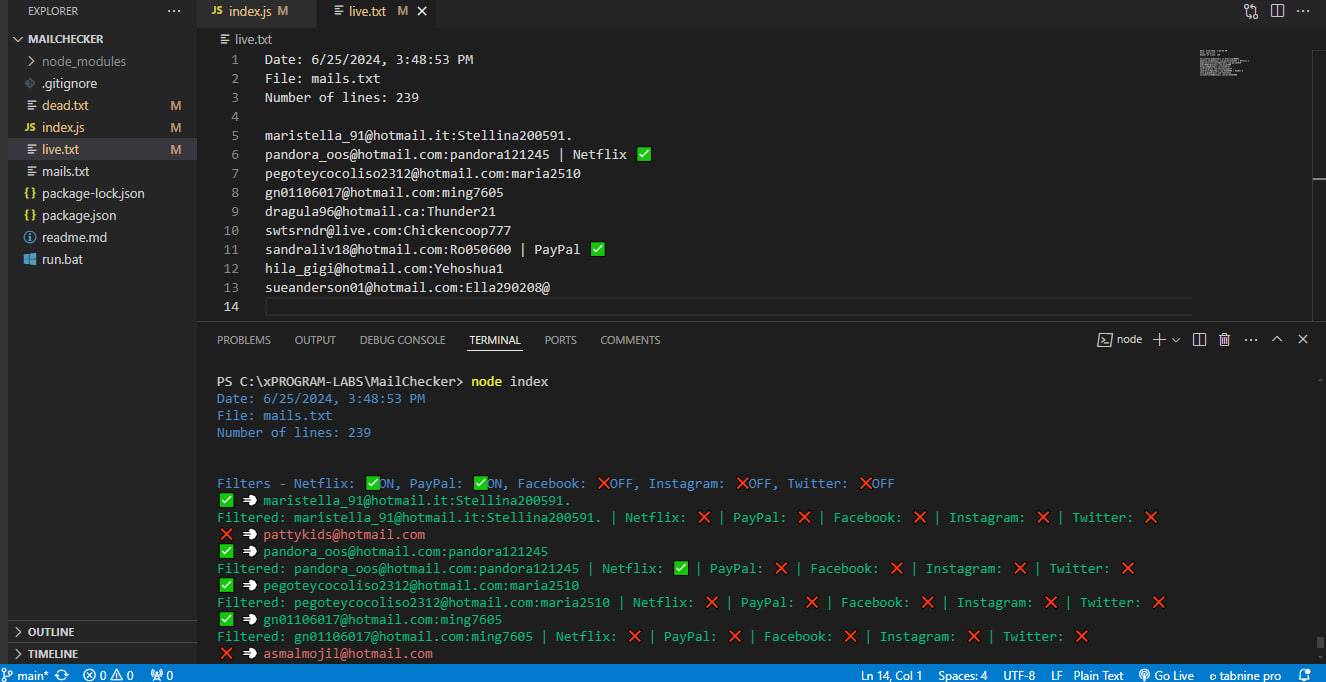Open the DEBUG CONSOLE panel tab
1326x682 pixels.
[x=402, y=340]
